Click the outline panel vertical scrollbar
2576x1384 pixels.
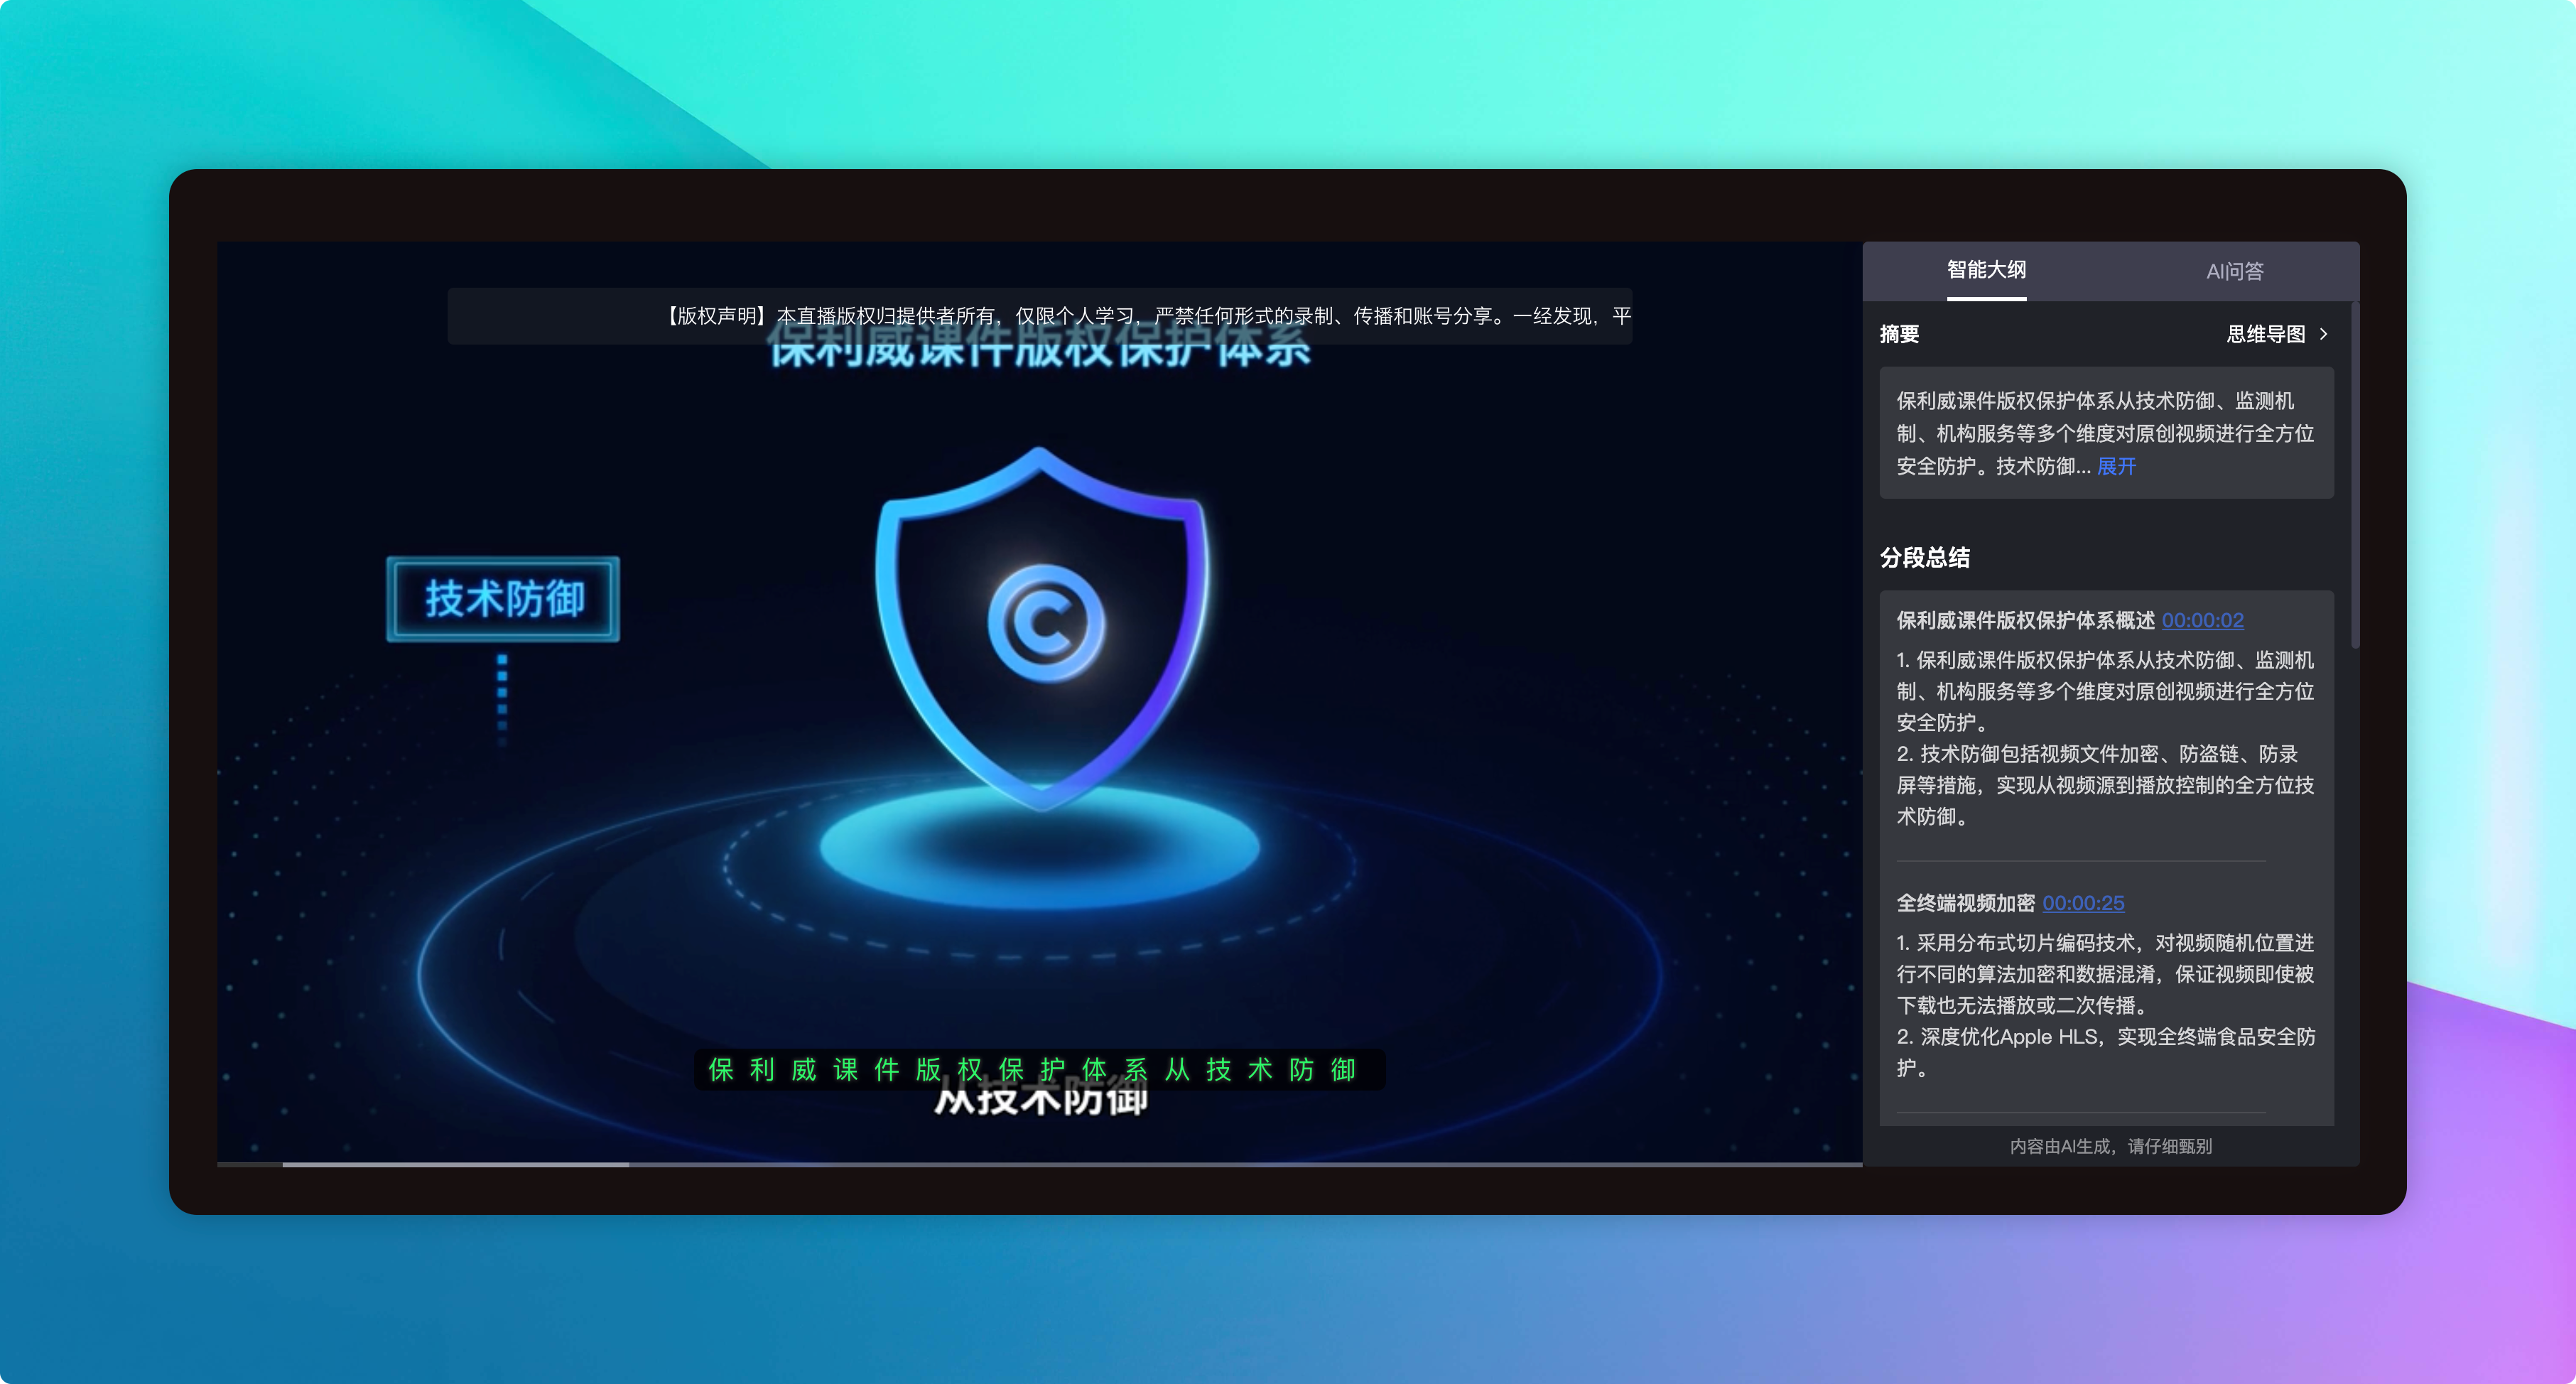coord(2355,475)
